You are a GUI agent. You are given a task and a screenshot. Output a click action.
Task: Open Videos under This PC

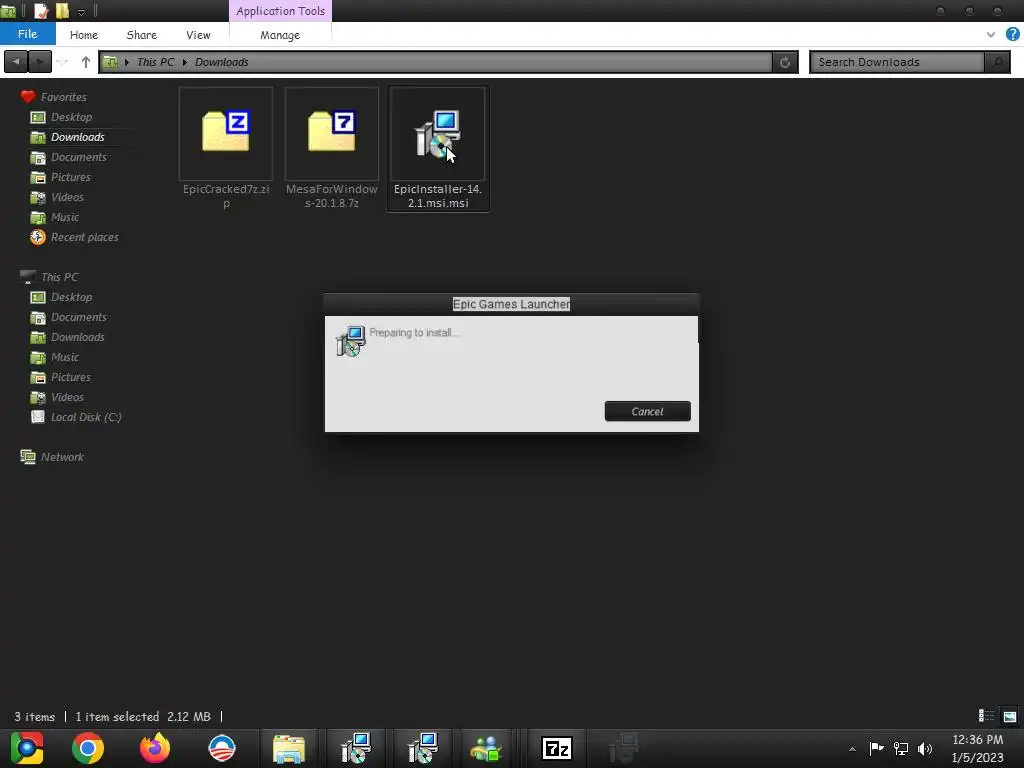pyautogui.click(x=67, y=397)
